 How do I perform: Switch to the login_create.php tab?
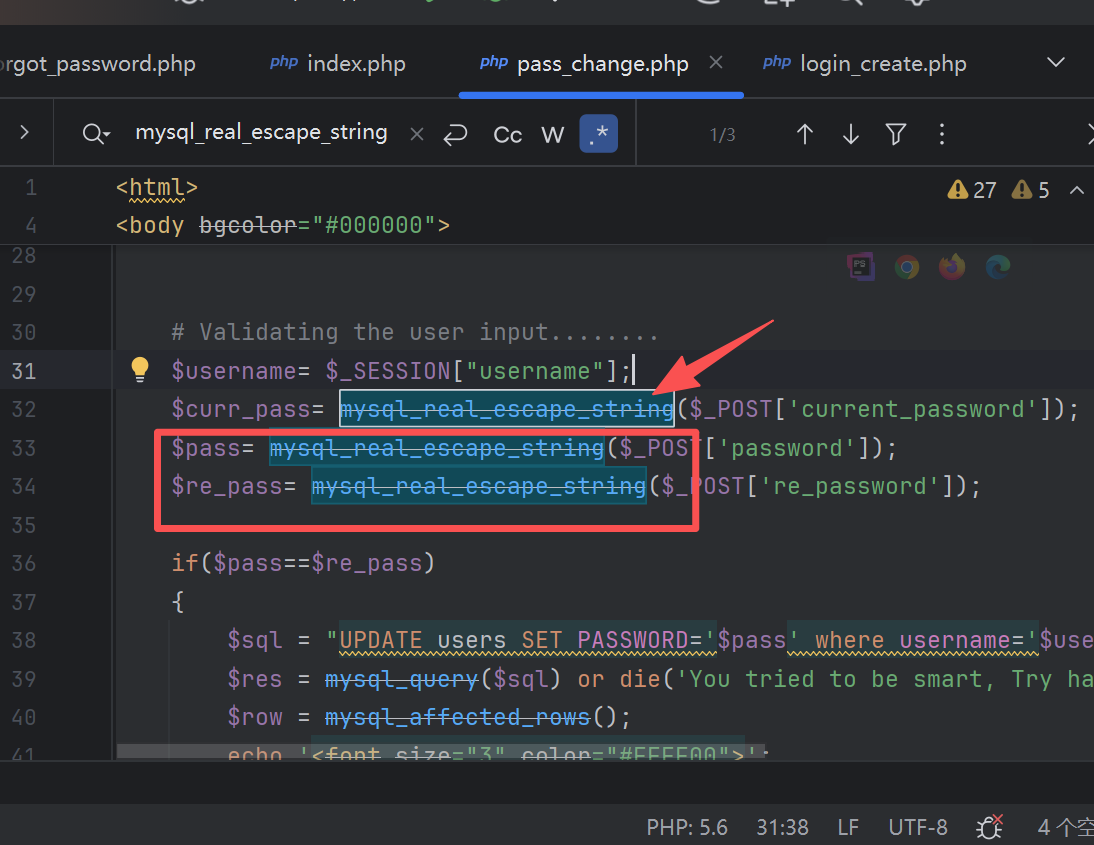click(x=865, y=63)
